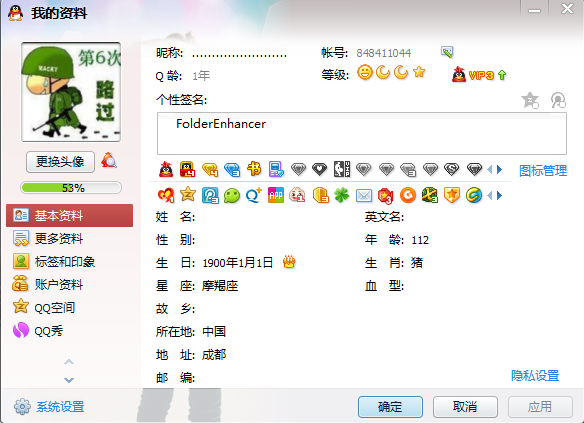The height and width of the screenshot is (423, 584).
Task: Select the 基本资料 tab
Action: coord(69,215)
